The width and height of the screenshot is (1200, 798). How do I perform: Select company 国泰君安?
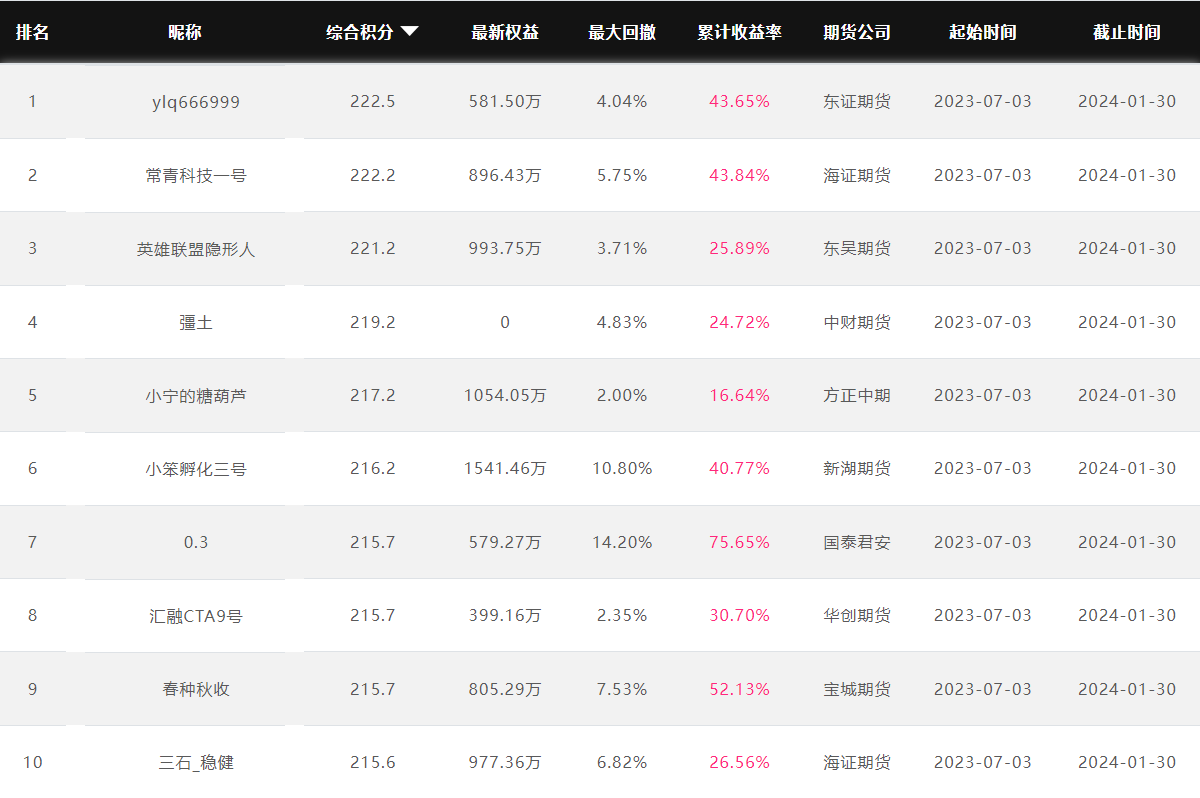(857, 542)
